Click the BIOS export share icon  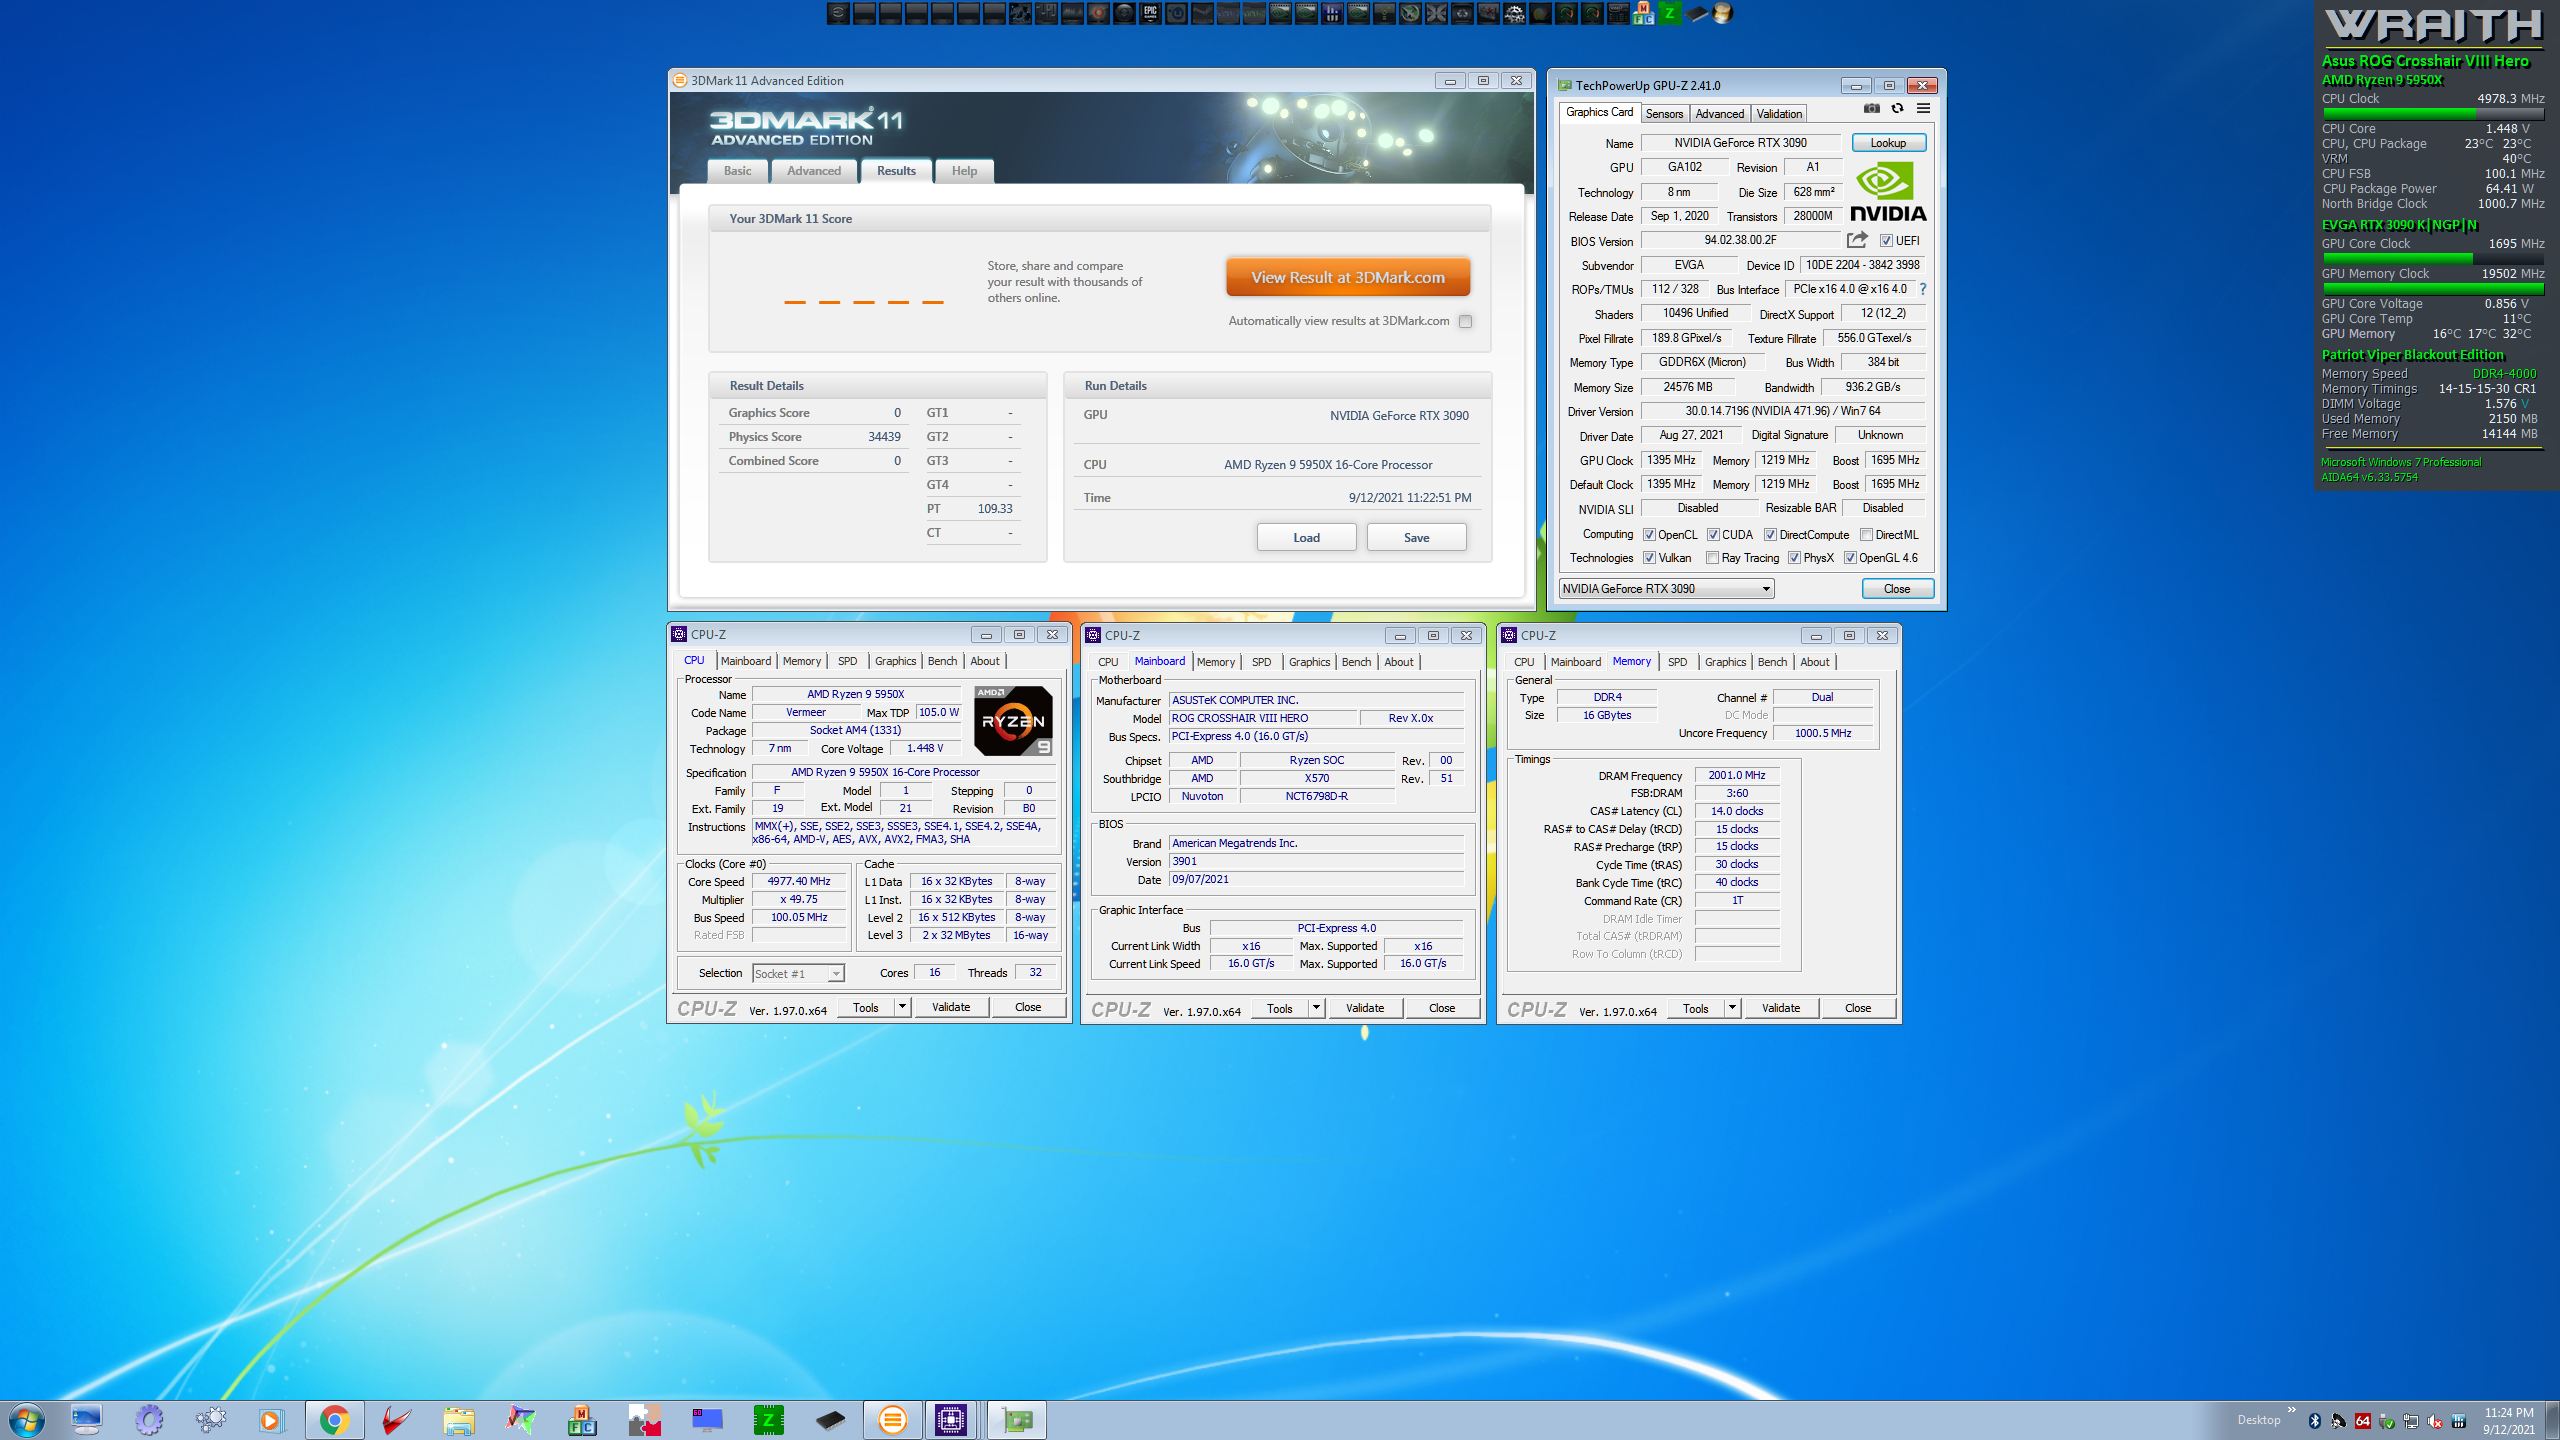click(1857, 240)
